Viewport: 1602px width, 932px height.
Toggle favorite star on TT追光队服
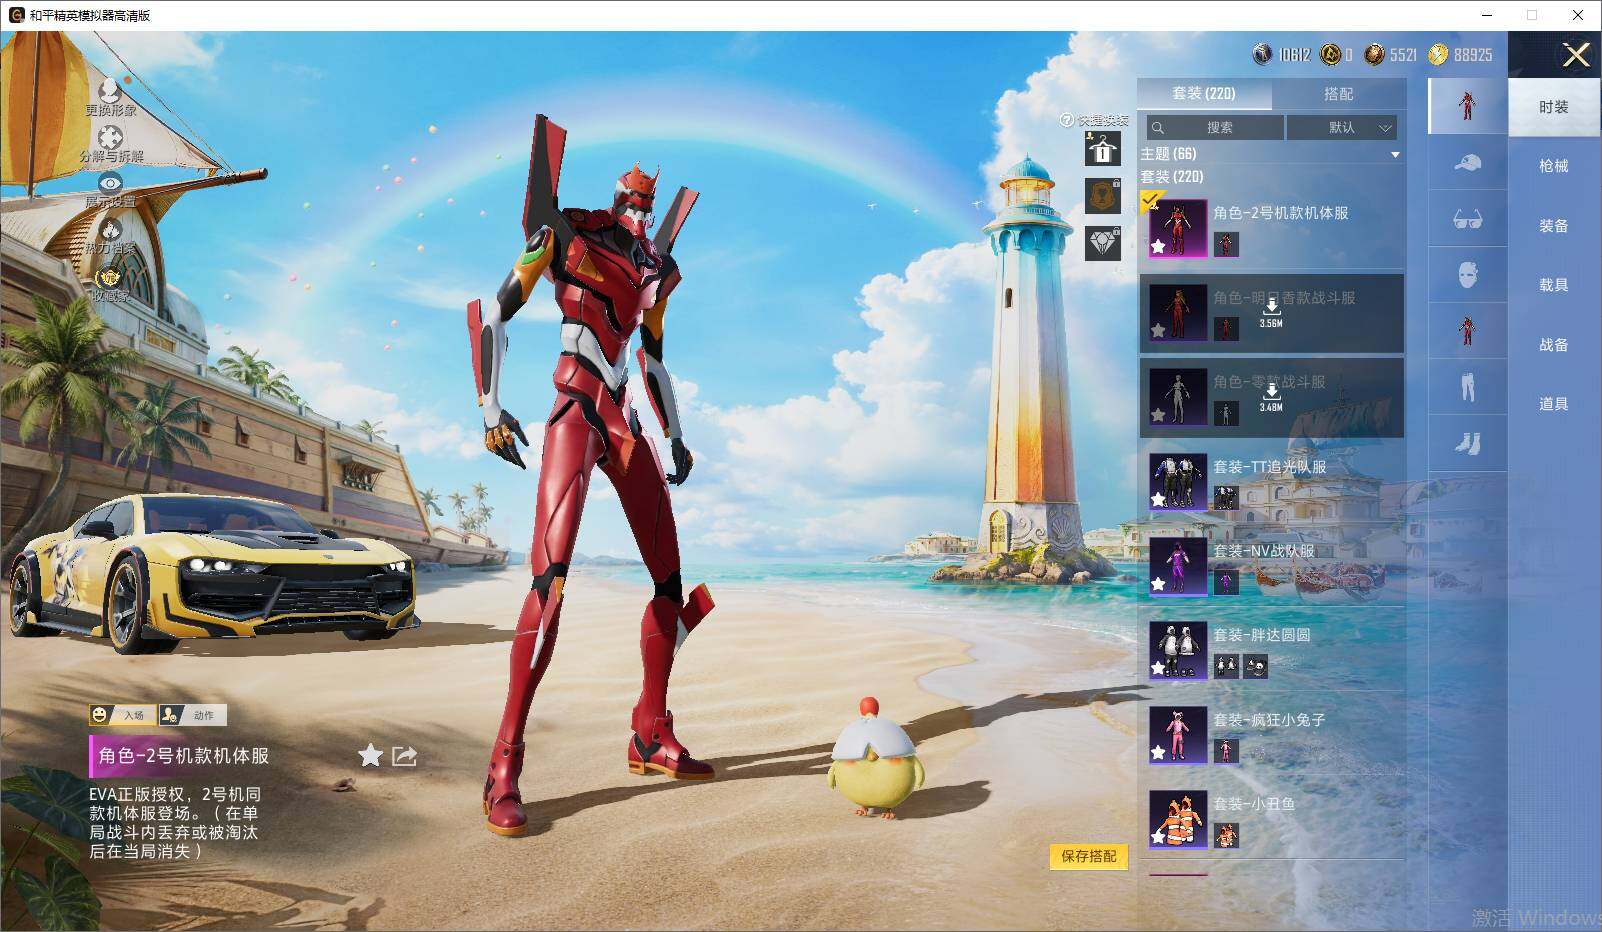[1158, 499]
